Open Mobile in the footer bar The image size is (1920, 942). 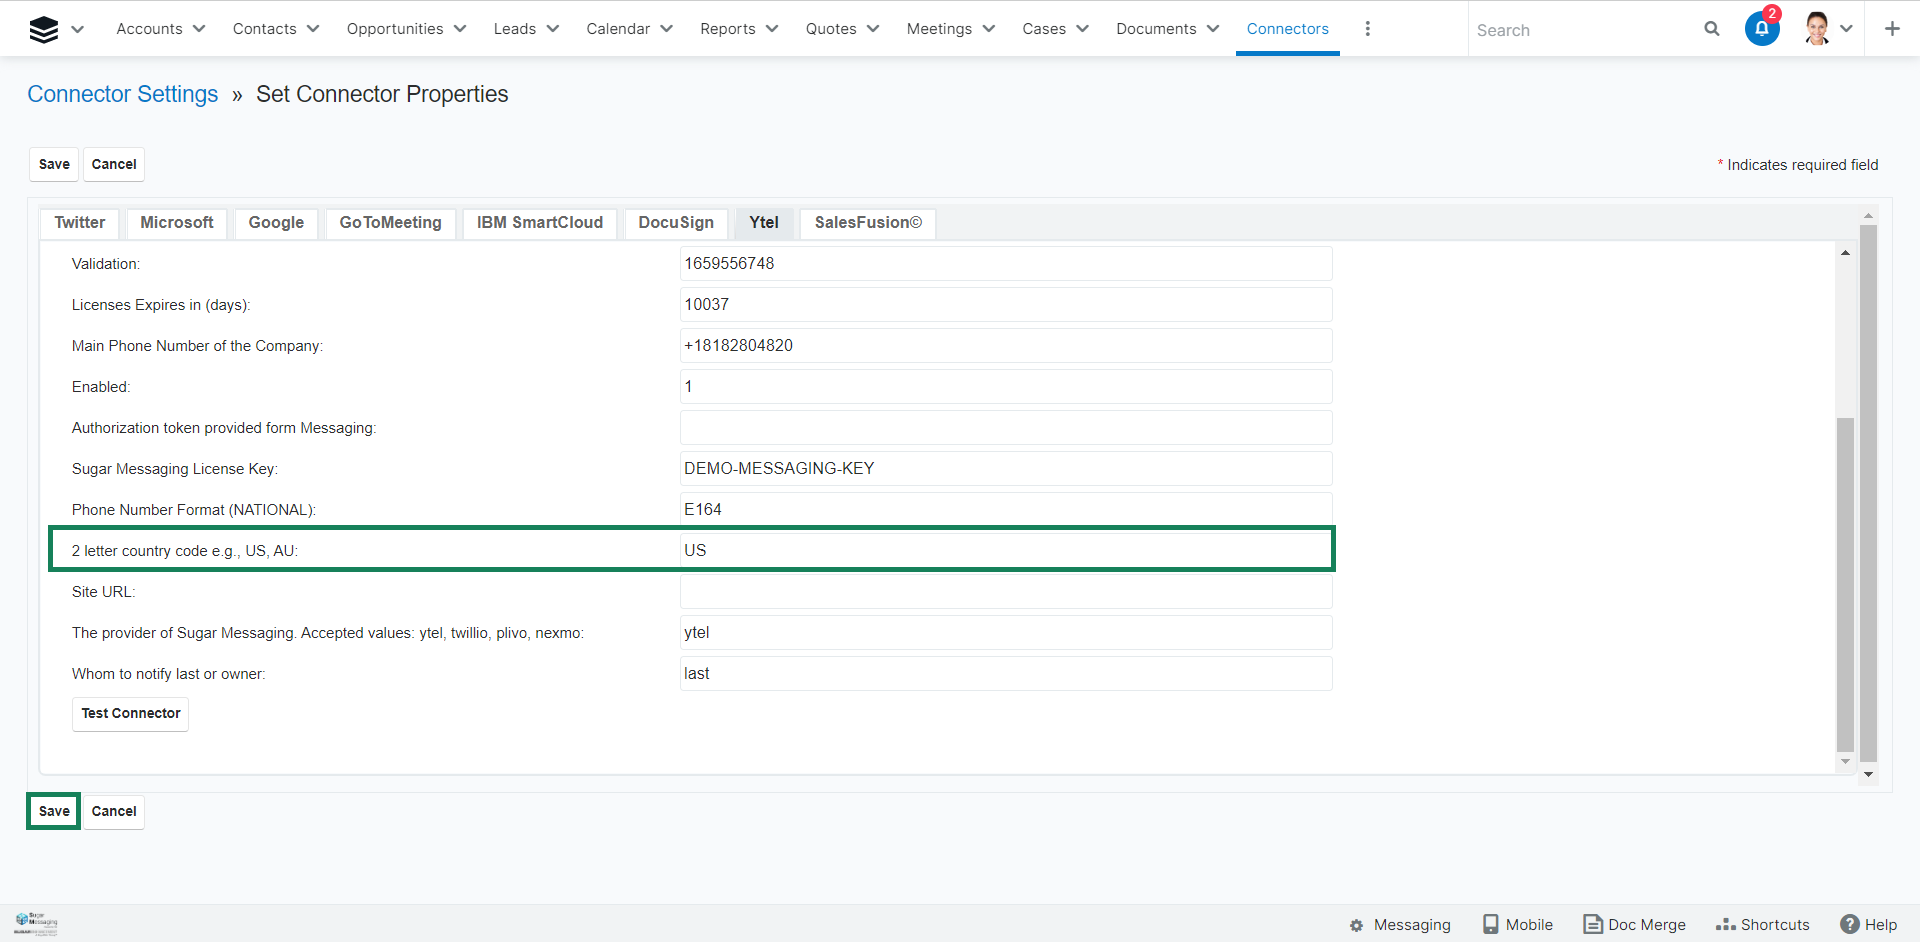(1518, 925)
